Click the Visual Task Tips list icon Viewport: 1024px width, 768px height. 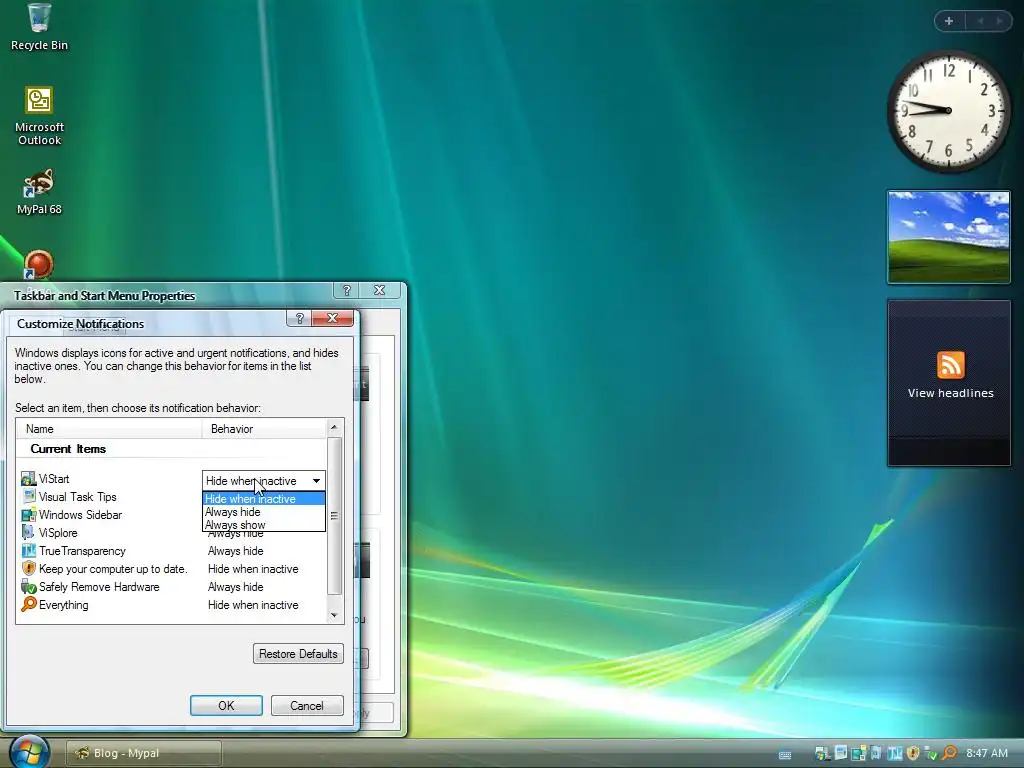(28, 497)
